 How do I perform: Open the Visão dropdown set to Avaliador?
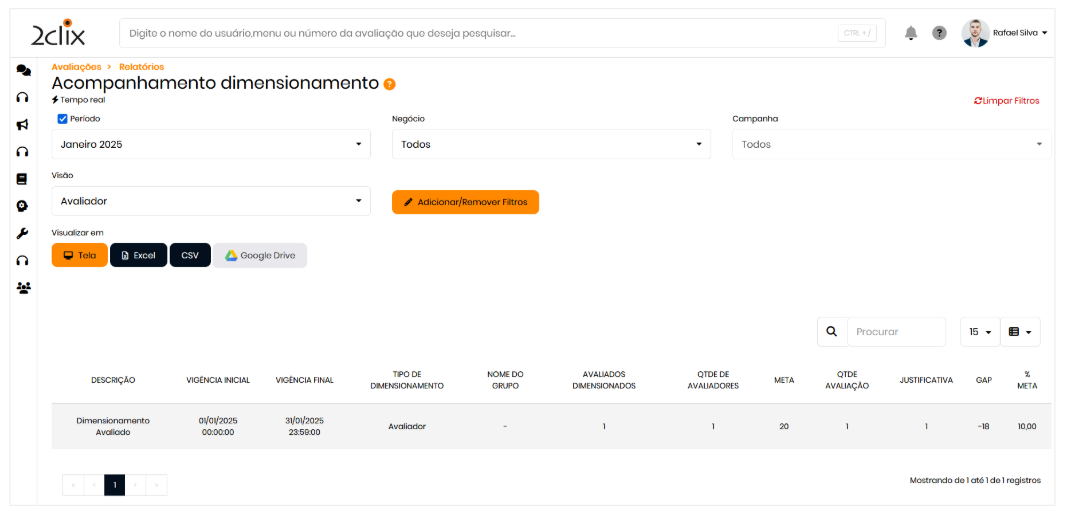[210, 201]
